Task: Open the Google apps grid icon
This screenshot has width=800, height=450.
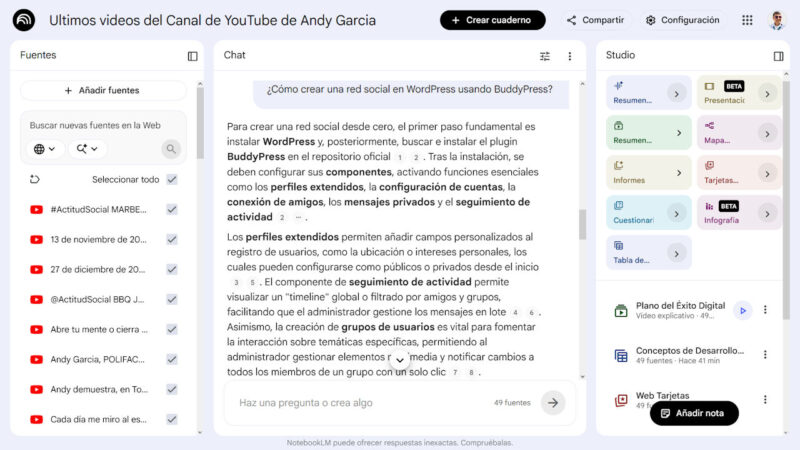Action: (747, 20)
